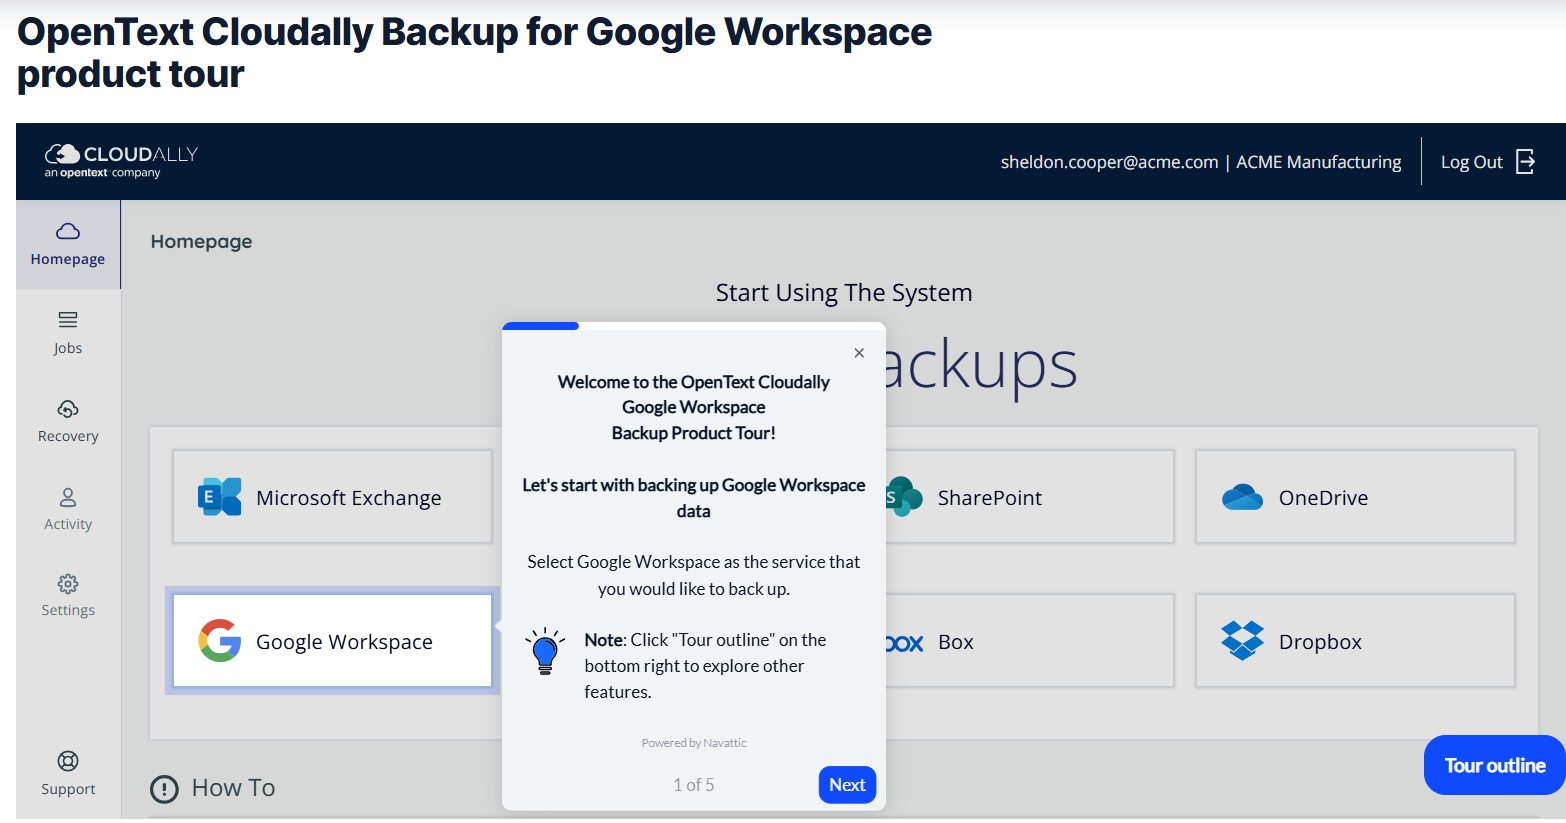Click the 'Start Using The System' heading
This screenshot has width=1566, height=823.
[x=844, y=292]
